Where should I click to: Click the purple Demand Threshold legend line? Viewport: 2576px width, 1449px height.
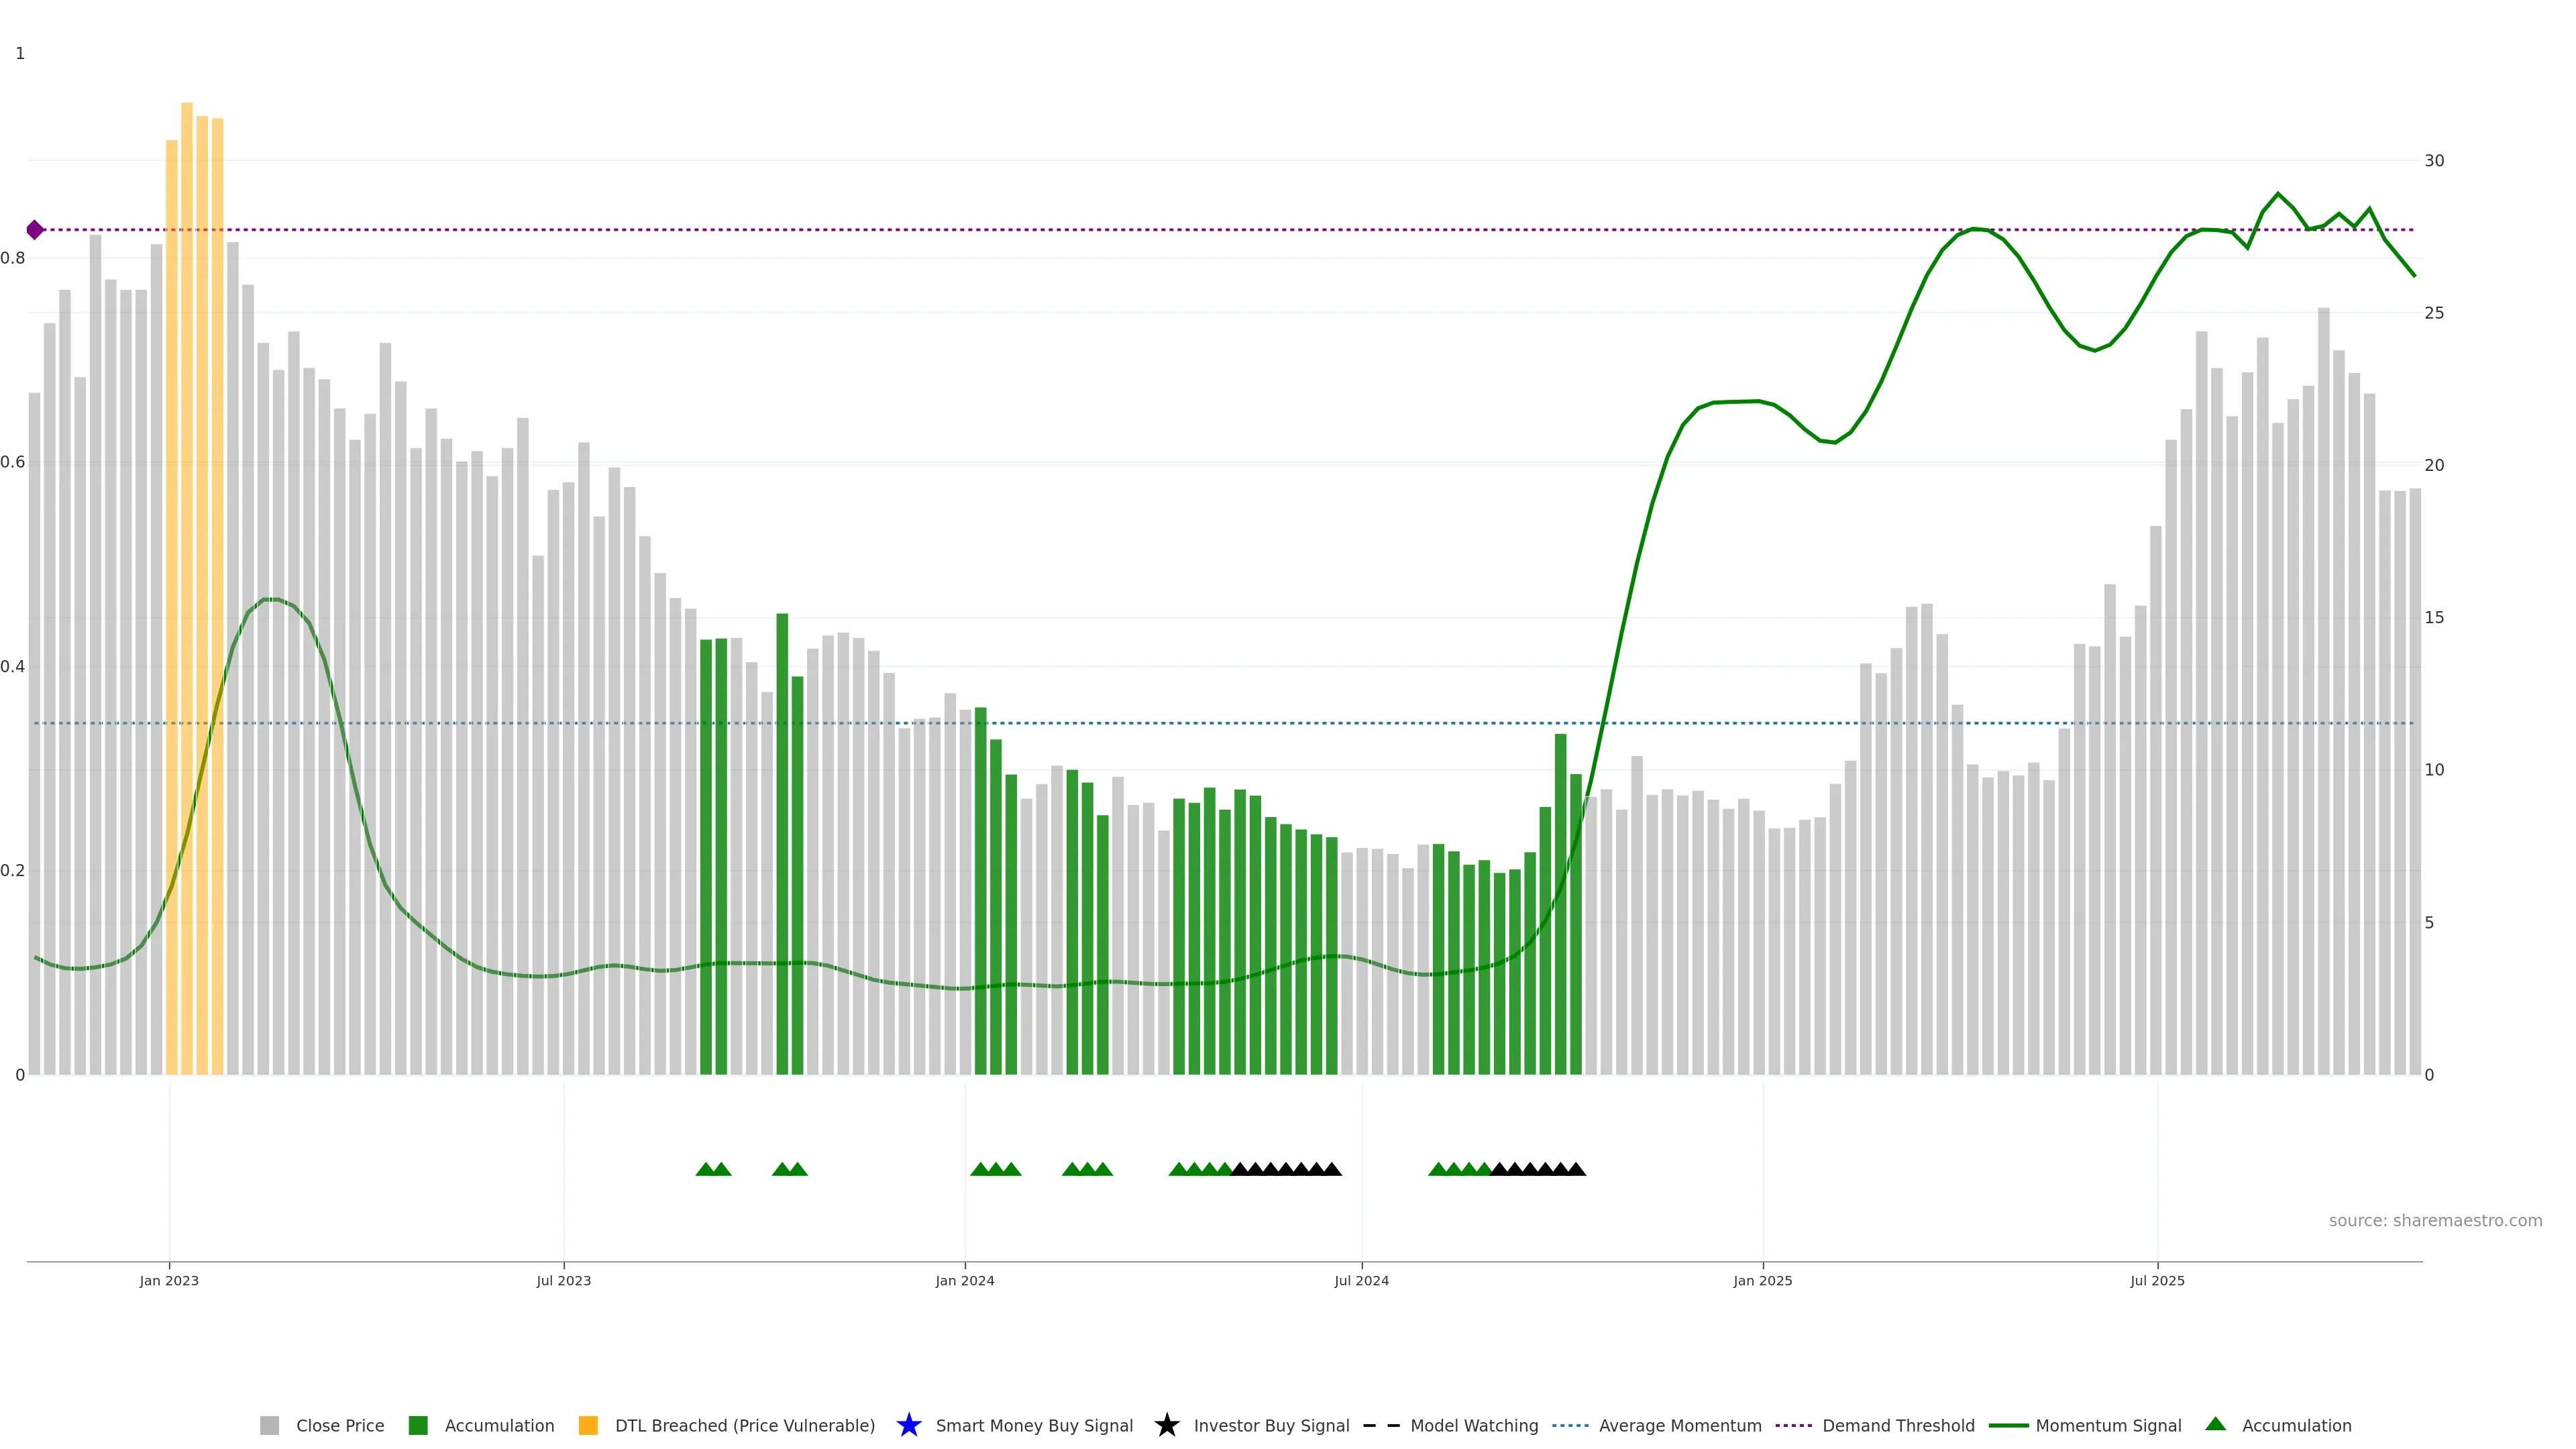tap(1793, 1426)
